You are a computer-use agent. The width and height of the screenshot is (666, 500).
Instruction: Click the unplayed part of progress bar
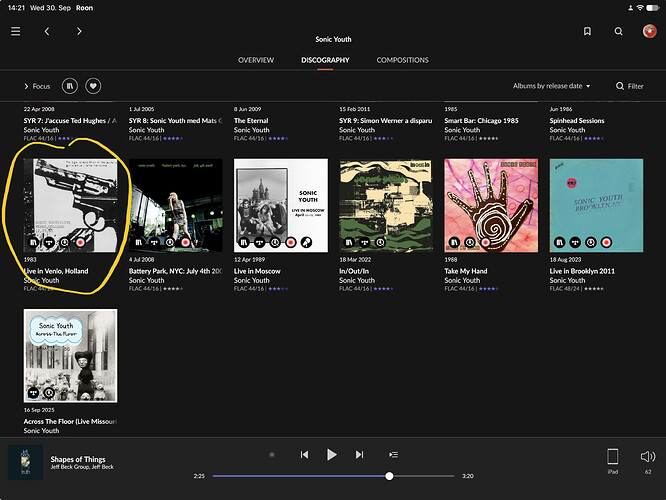[x=423, y=476]
